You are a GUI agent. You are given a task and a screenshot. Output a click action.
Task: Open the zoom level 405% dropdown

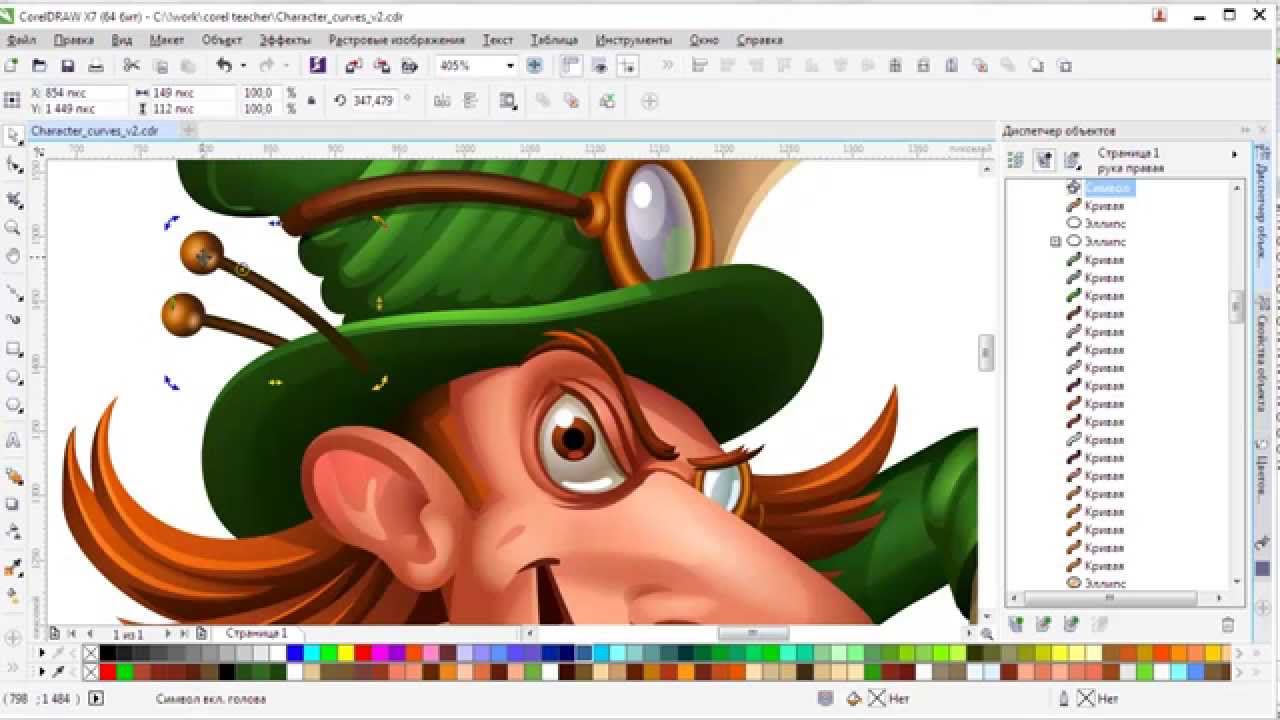510,66
